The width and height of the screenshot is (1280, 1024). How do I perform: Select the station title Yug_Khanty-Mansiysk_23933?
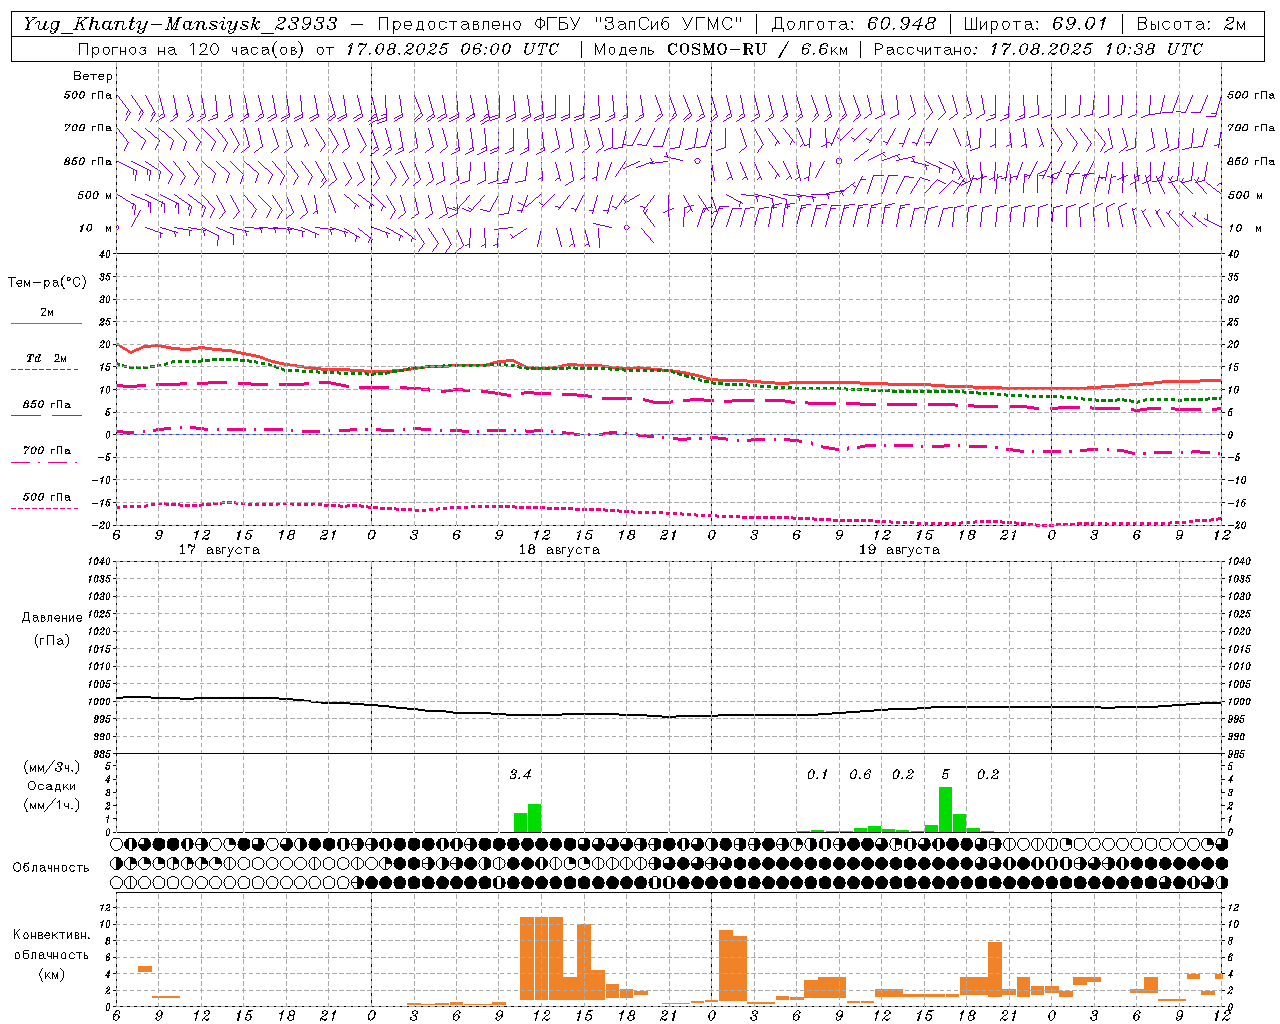(x=180, y=24)
